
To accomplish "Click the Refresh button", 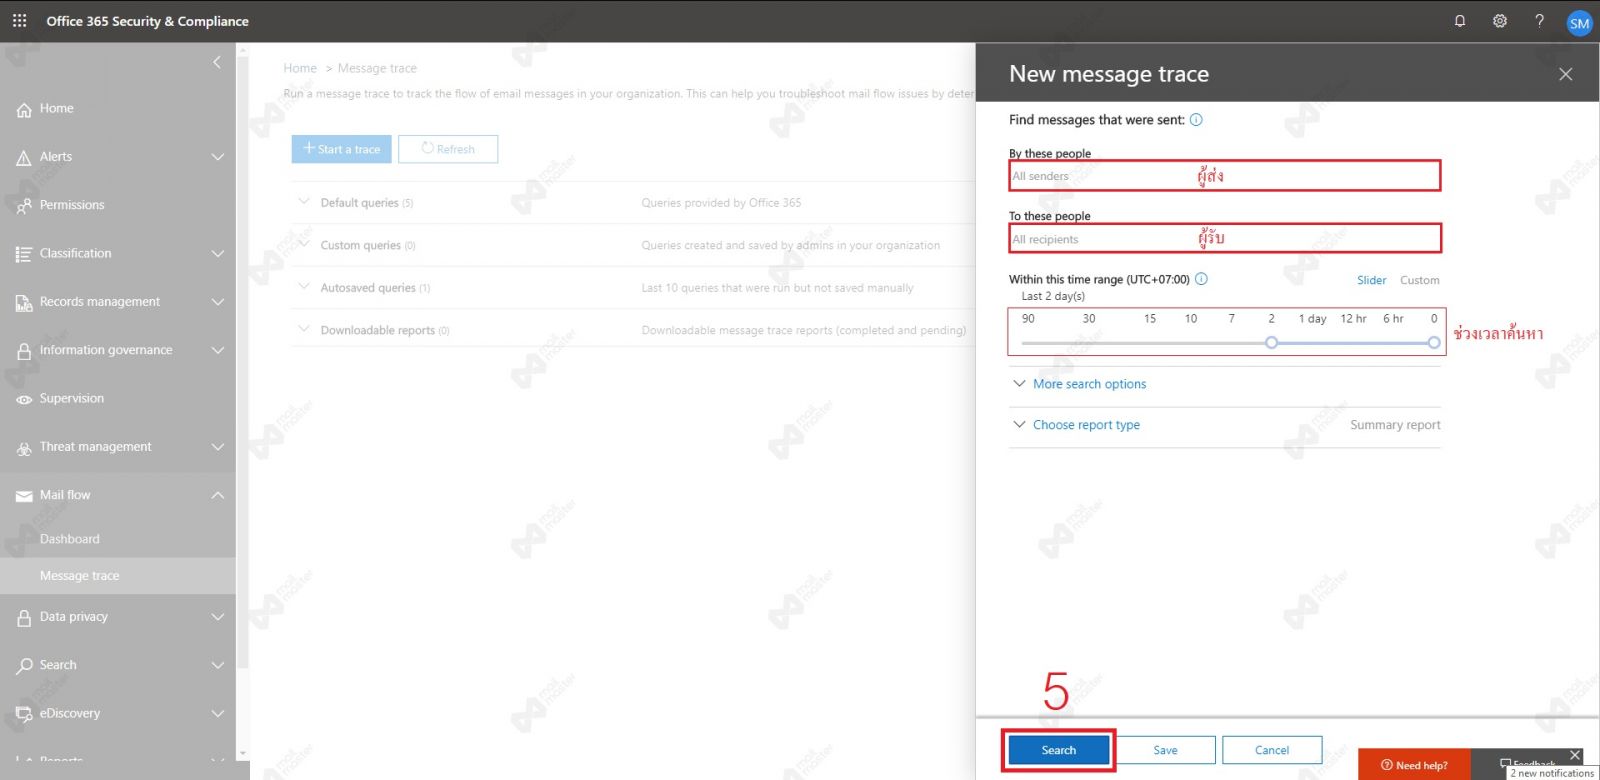I will click(448, 149).
